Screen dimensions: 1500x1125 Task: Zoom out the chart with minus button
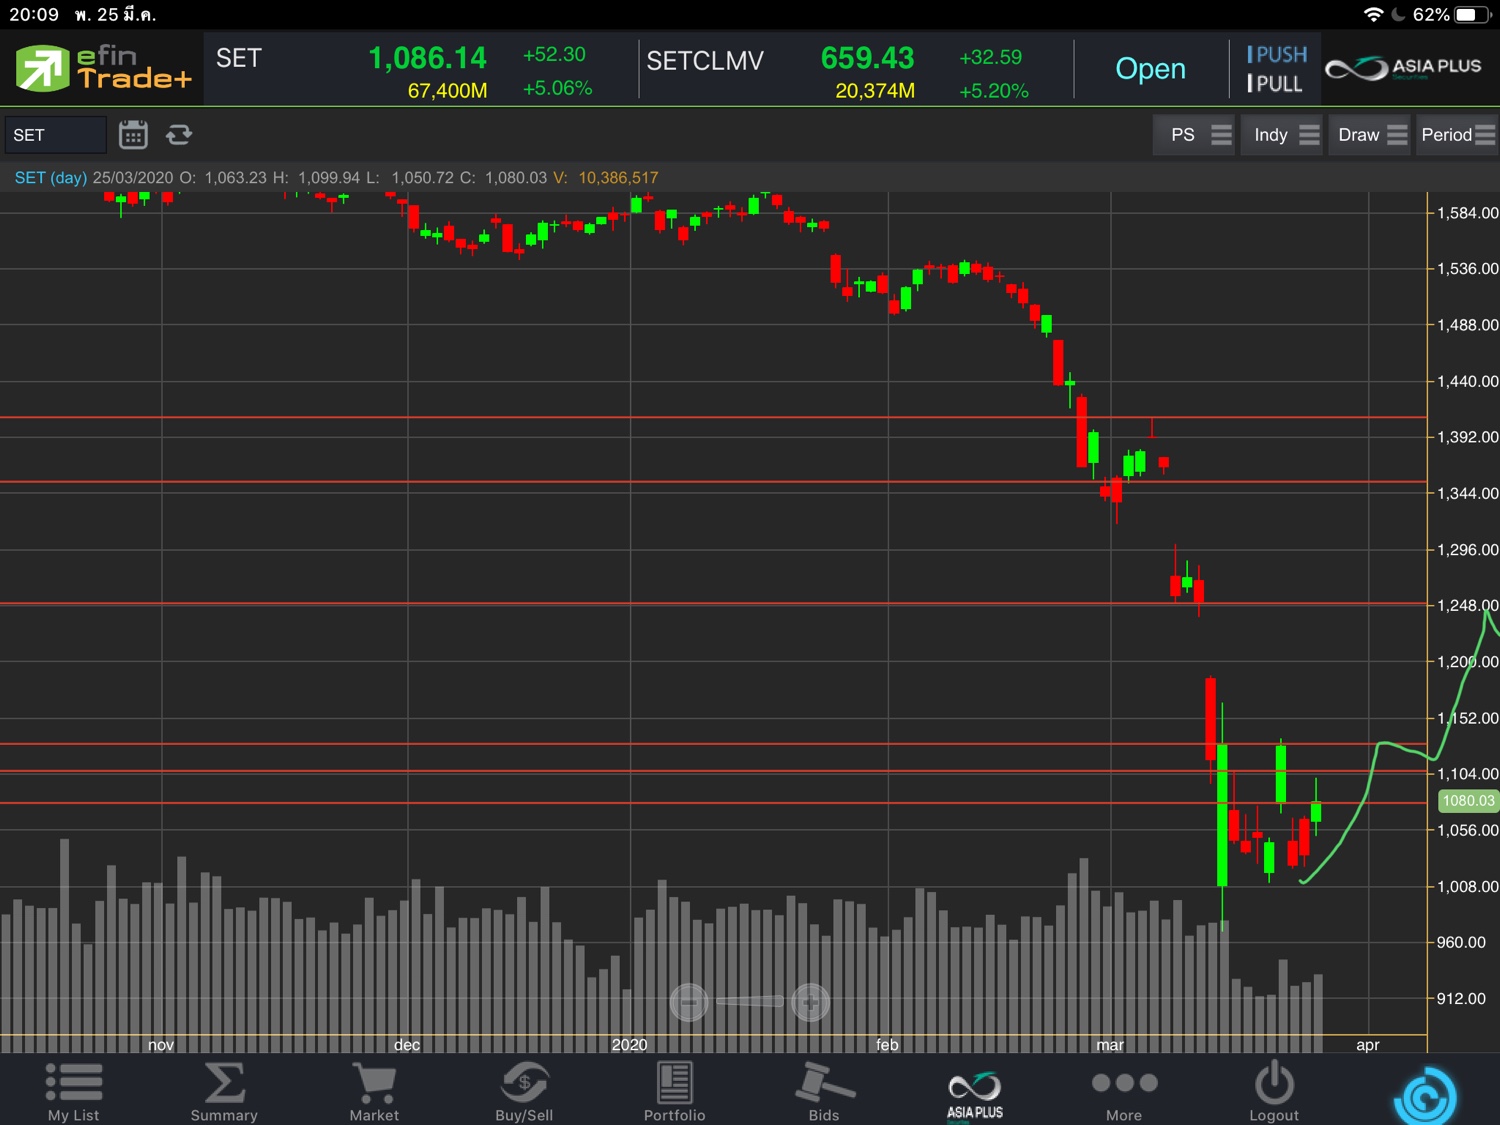[x=689, y=1001]
